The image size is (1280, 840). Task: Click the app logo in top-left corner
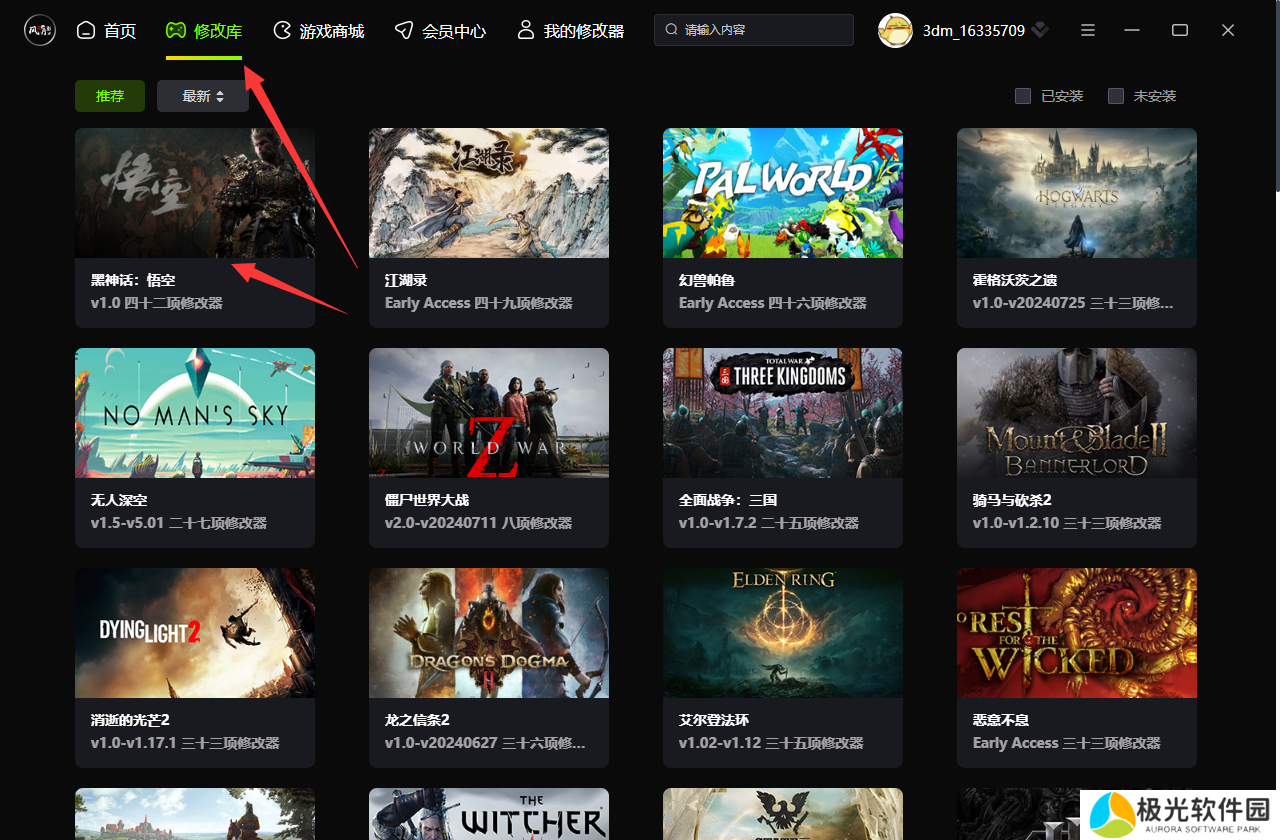(40, 30)
